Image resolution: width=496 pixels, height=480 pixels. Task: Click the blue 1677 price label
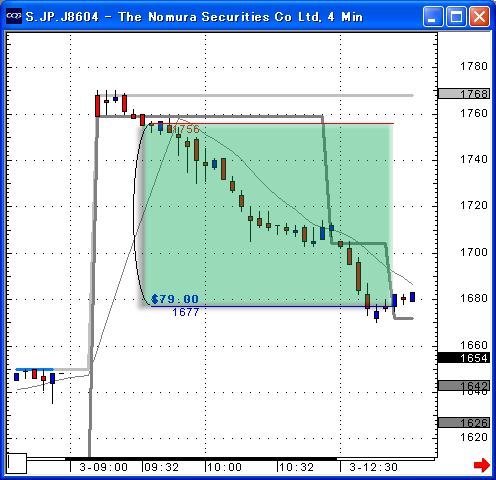(186, 312)
